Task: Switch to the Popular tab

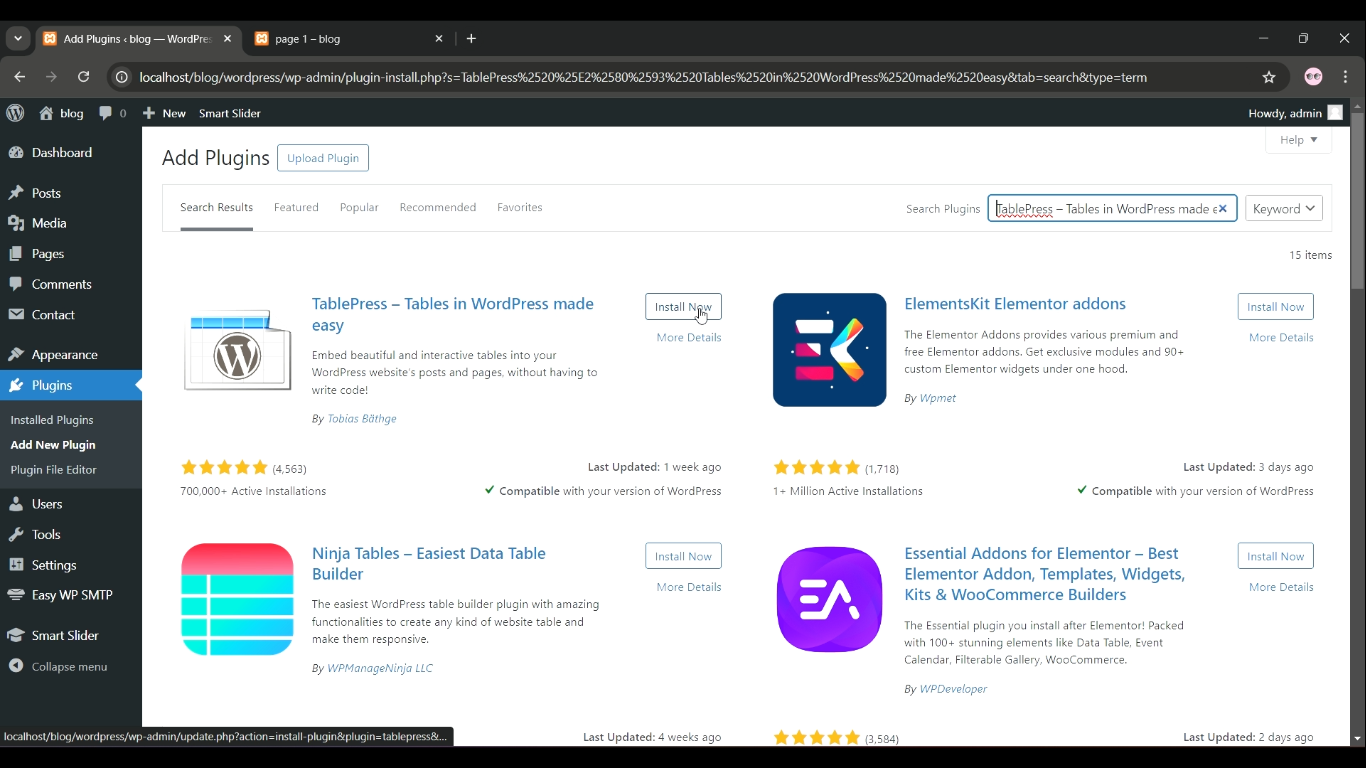Action: (x=359, y=207)
